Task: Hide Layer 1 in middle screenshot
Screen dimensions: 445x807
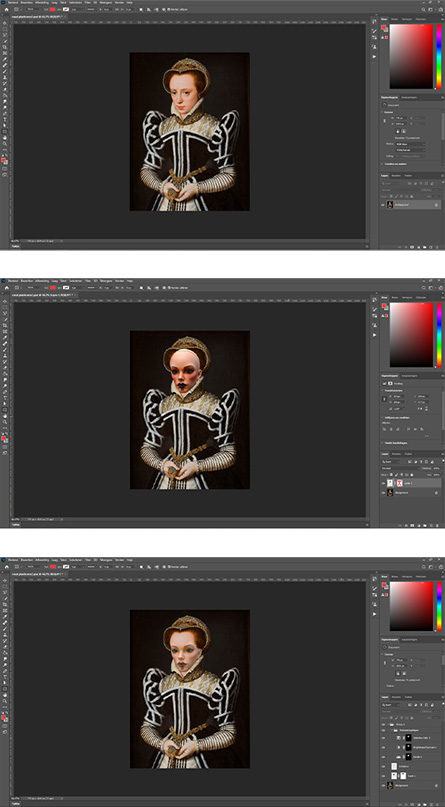Action: 383,484
